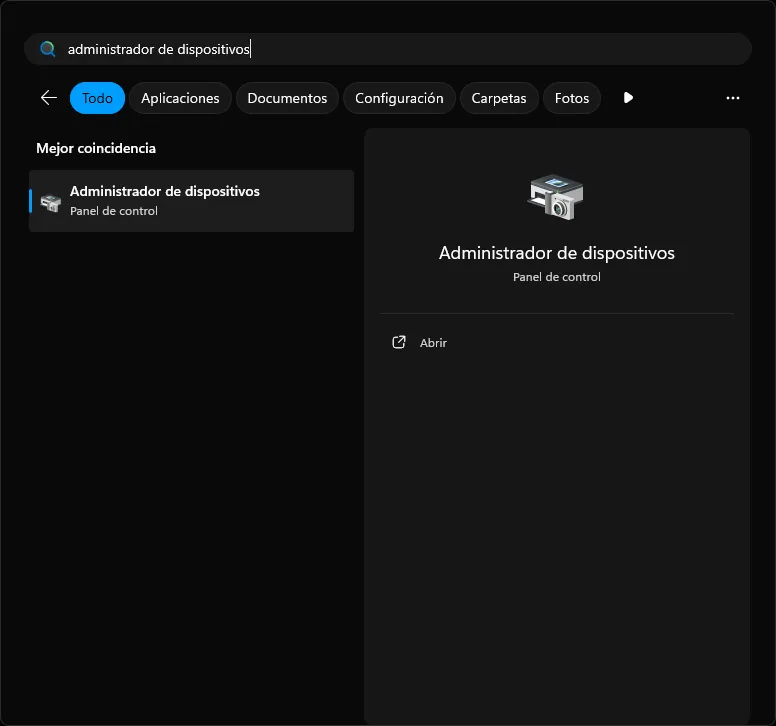Switch to the Documentos filter

coord(287,98)
